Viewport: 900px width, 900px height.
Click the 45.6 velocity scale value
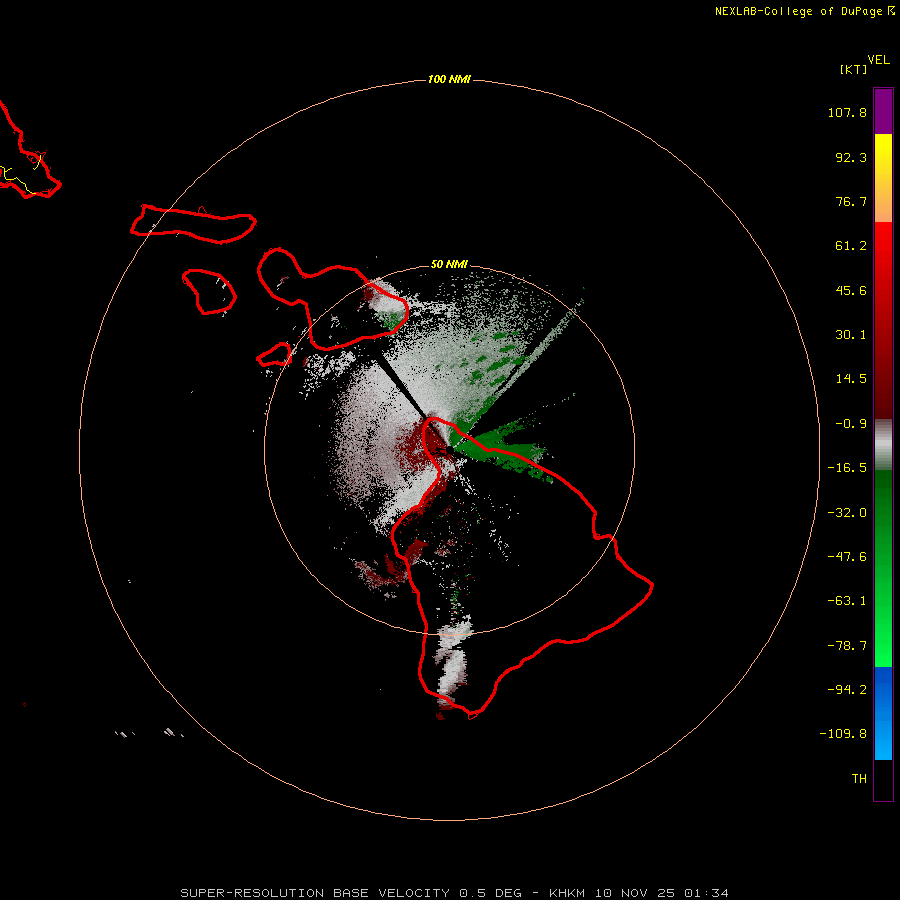[x=851, y=290]
